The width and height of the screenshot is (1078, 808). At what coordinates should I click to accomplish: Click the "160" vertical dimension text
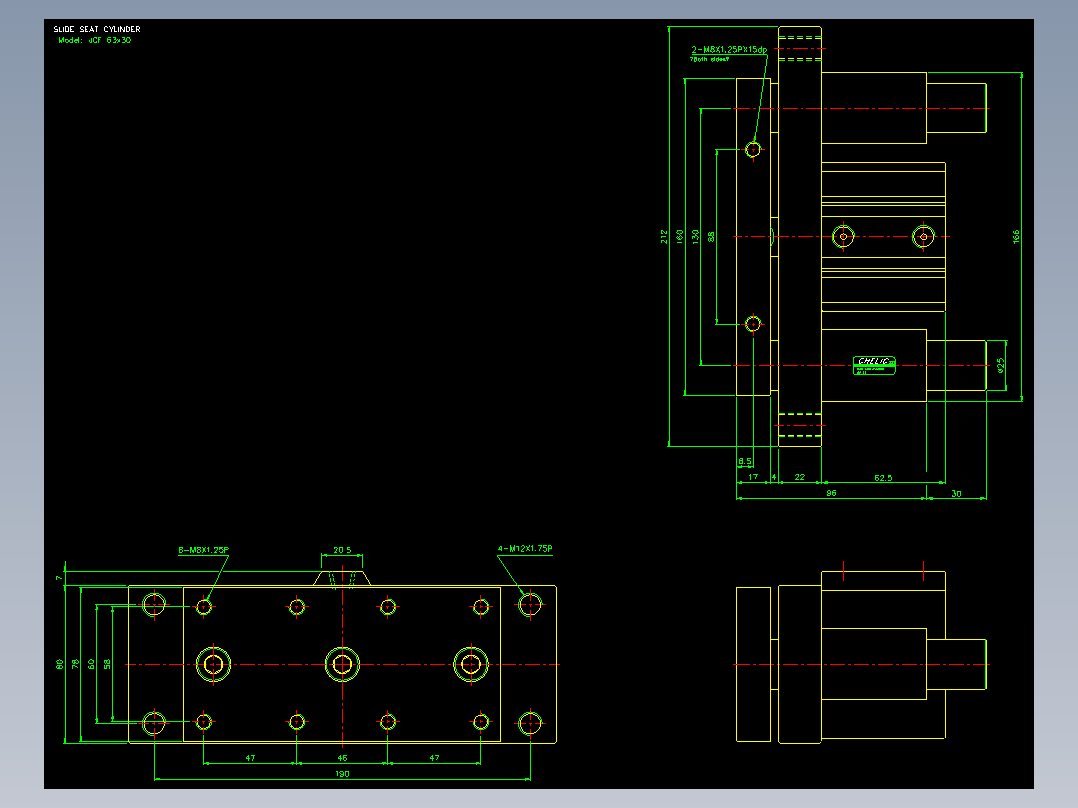pos(679,237)
